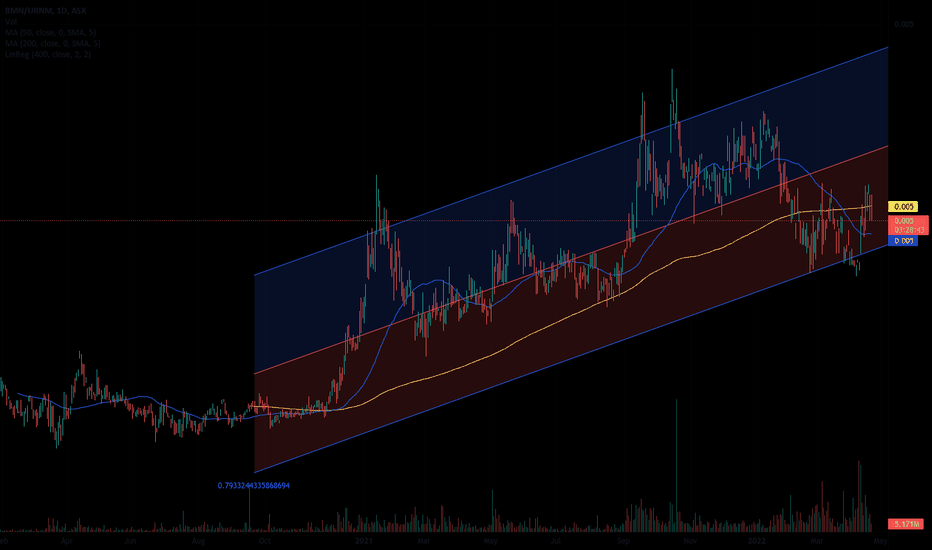Click the BMN/URNM, 1D, ASX symbol legend
Image resolution: width=932 pixels, height=550 pixels.
(x=45, y=11)
